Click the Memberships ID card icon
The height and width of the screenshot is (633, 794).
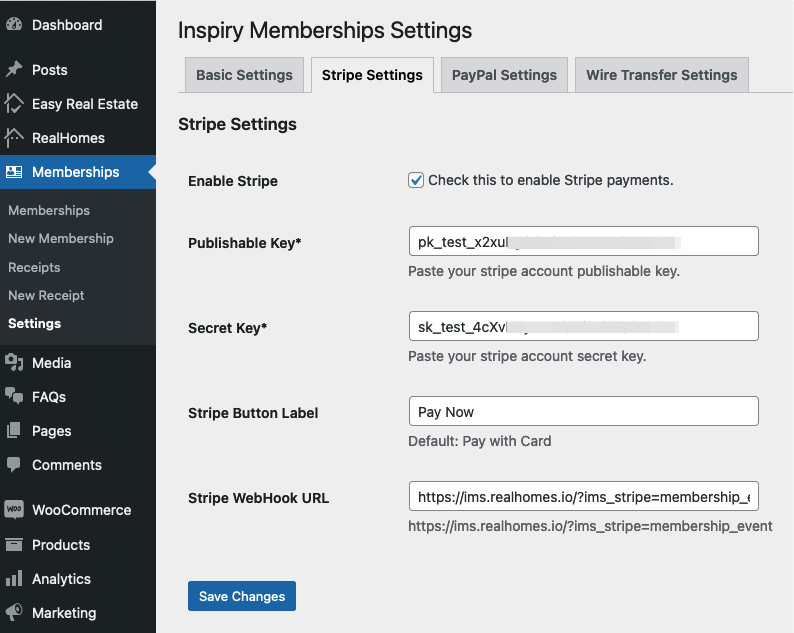[14, 172]
